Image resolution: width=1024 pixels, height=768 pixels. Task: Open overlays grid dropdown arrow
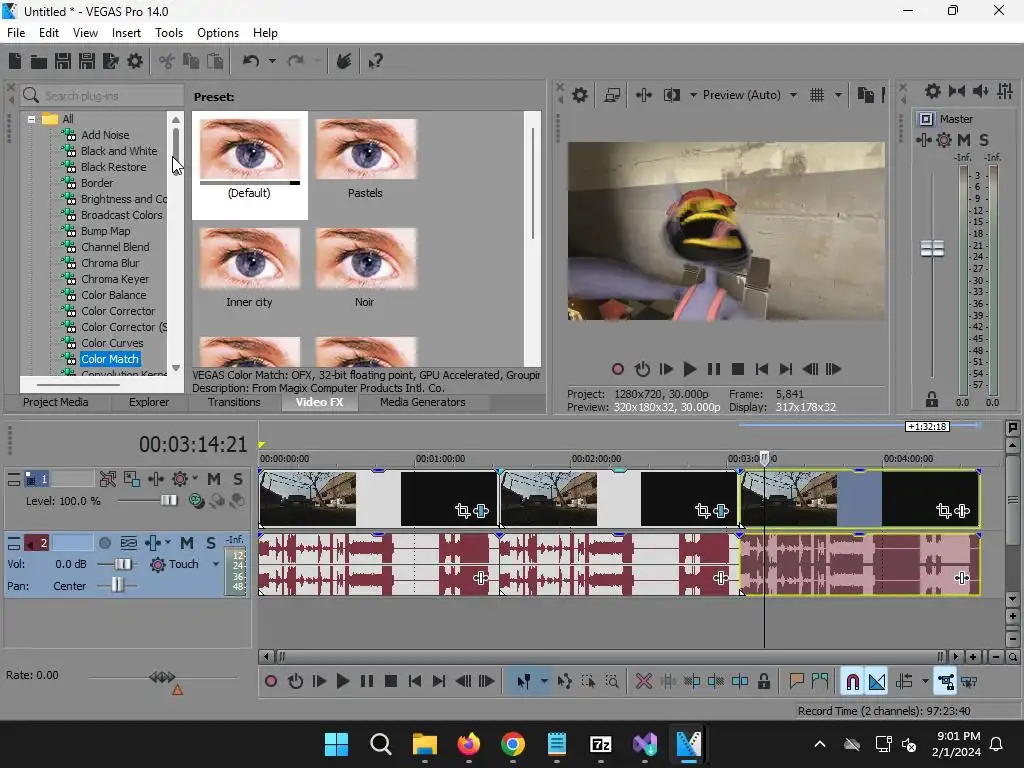coord(838,95)
